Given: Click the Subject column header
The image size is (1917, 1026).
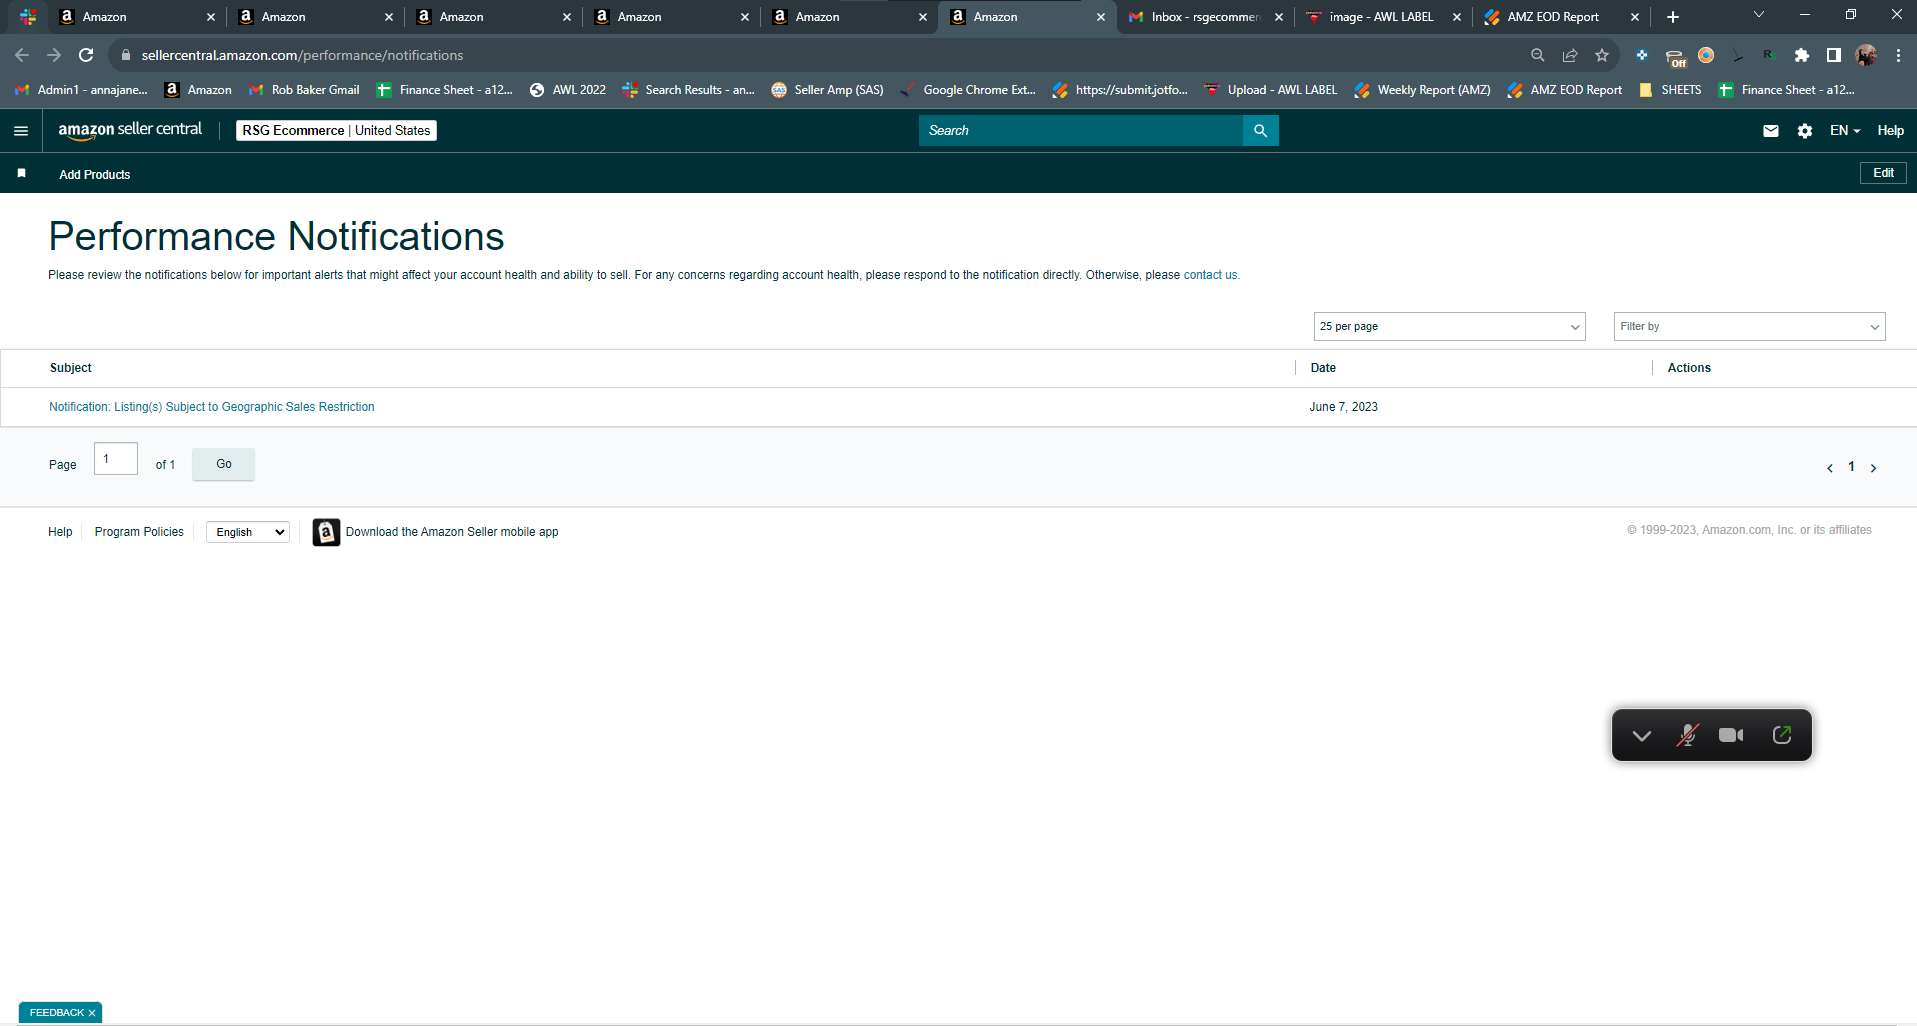Looking at the screenshot, I should [71, 368].
